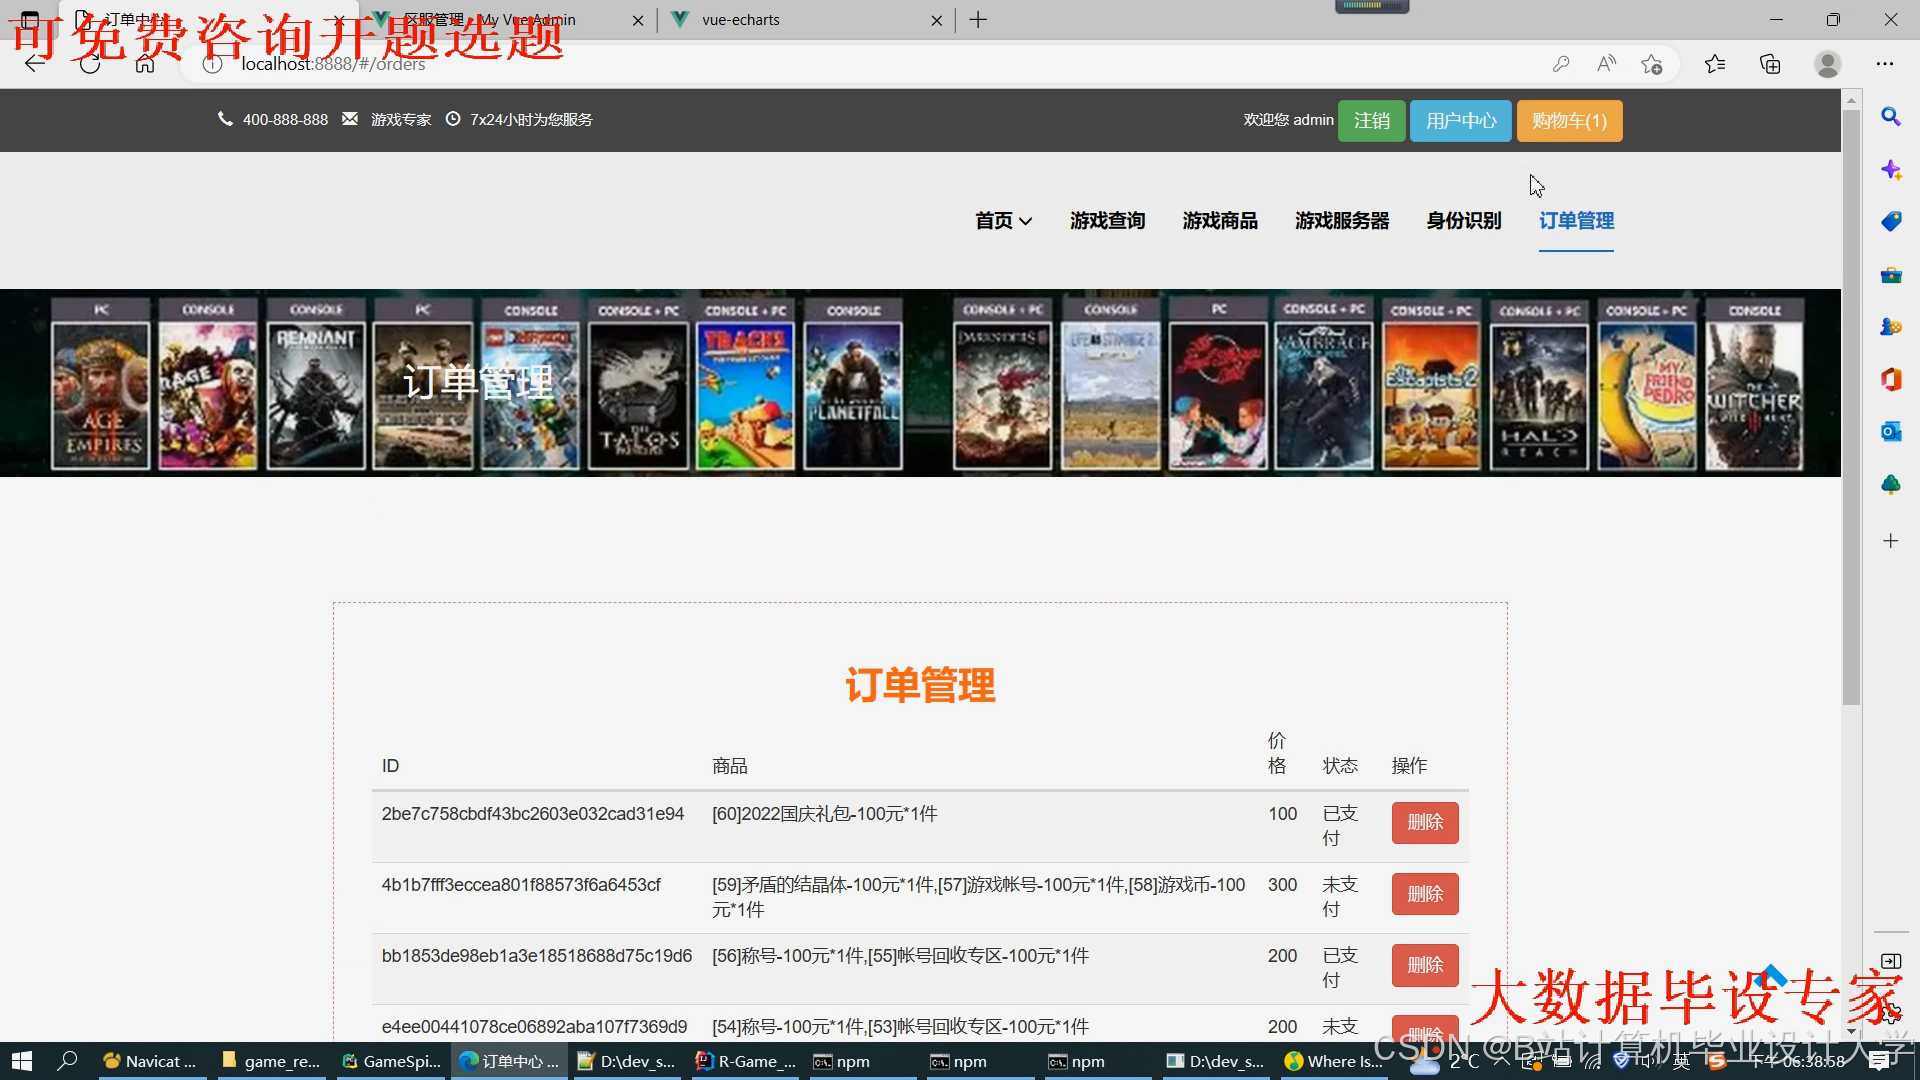This screenshot has width=1920, height=1080.
Task: Go to 游戏服务器 navigation item
Action: (x=1342, y=221)
